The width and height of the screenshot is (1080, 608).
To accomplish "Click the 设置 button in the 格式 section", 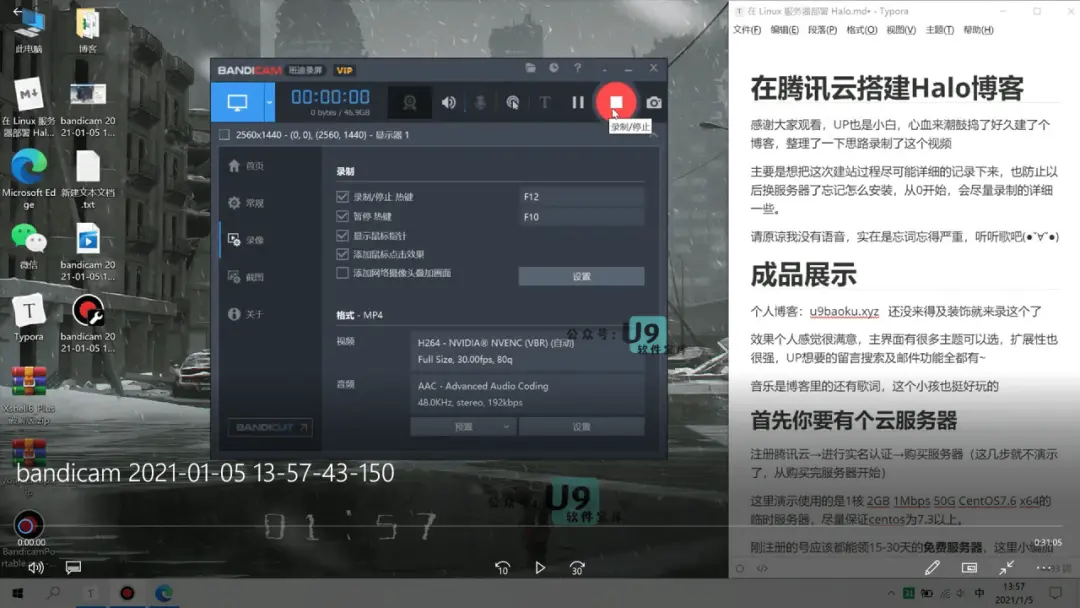I will 581,427.
